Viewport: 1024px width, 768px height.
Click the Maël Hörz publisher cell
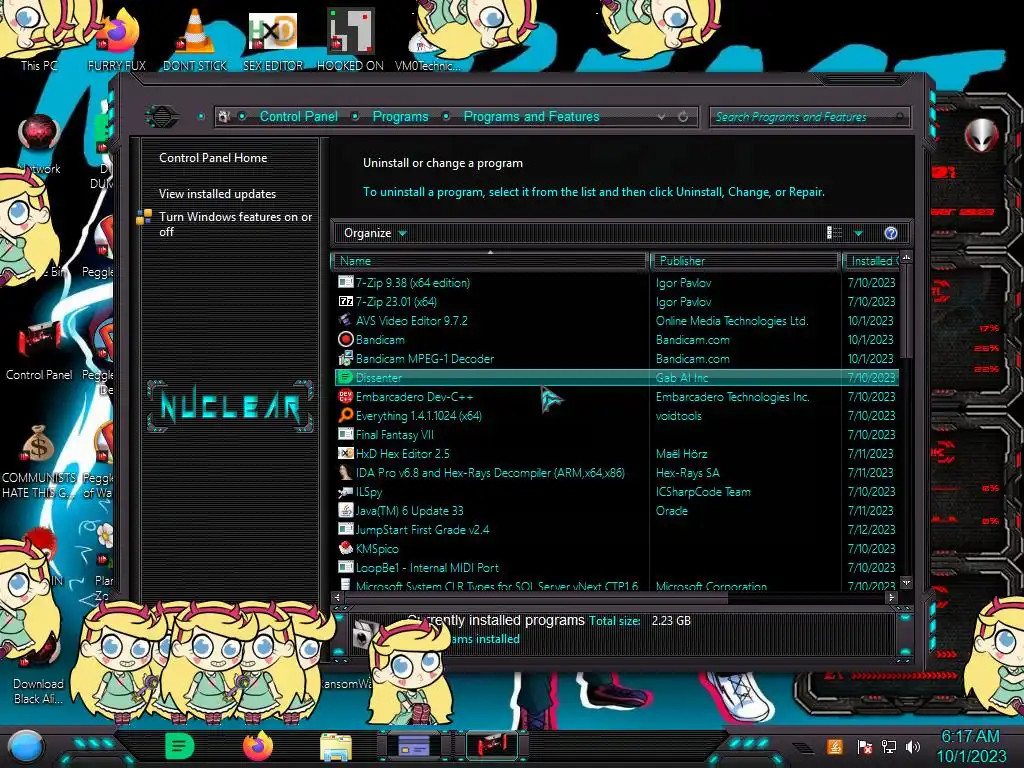pyautogui.click(x=681, y=454)
